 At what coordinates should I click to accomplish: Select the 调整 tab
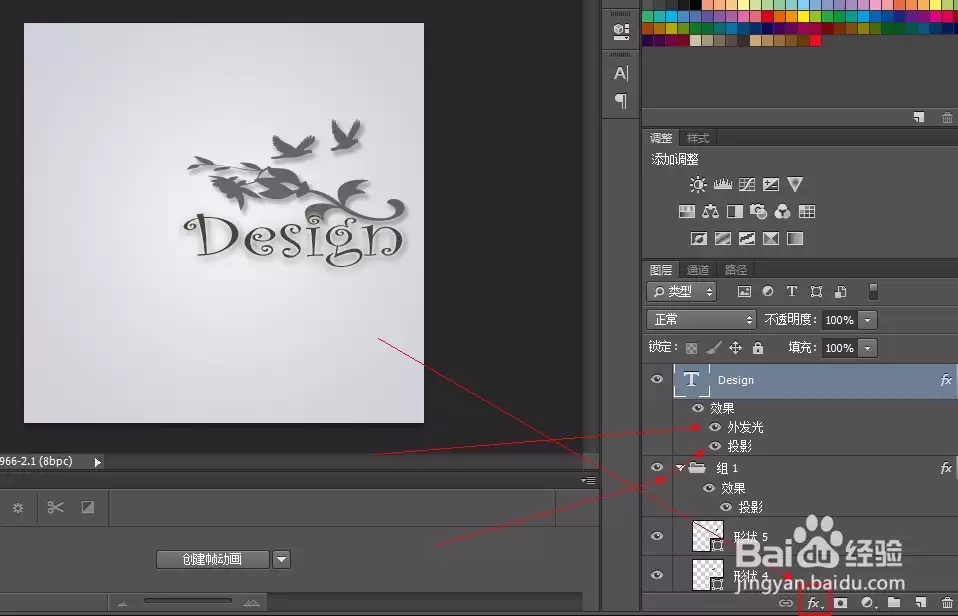coord(660,138)
